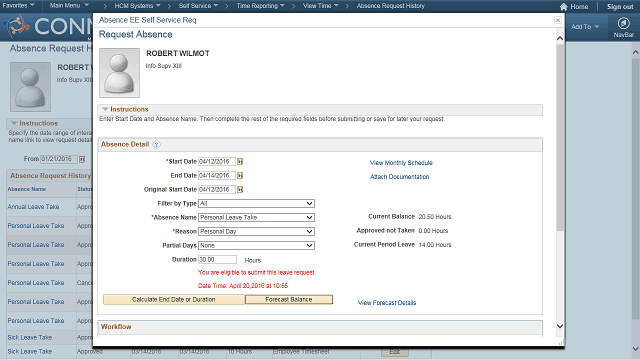Viewport: 640px width, 360px height.
Task: Open the Main Menu dropdown
Action: point(69,6)
